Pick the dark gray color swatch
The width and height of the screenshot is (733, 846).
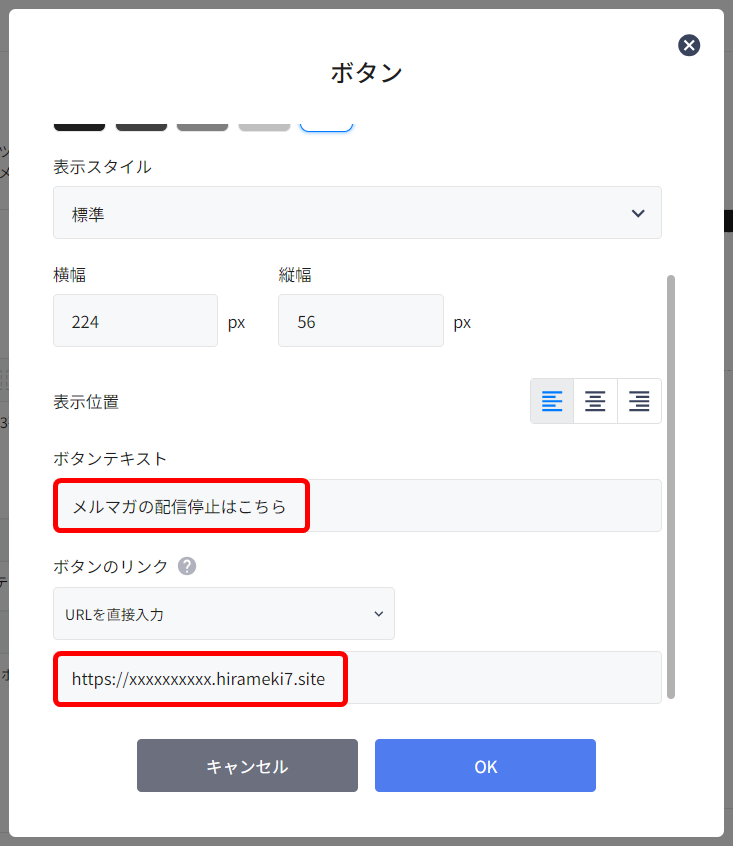[x=141, y=125]
